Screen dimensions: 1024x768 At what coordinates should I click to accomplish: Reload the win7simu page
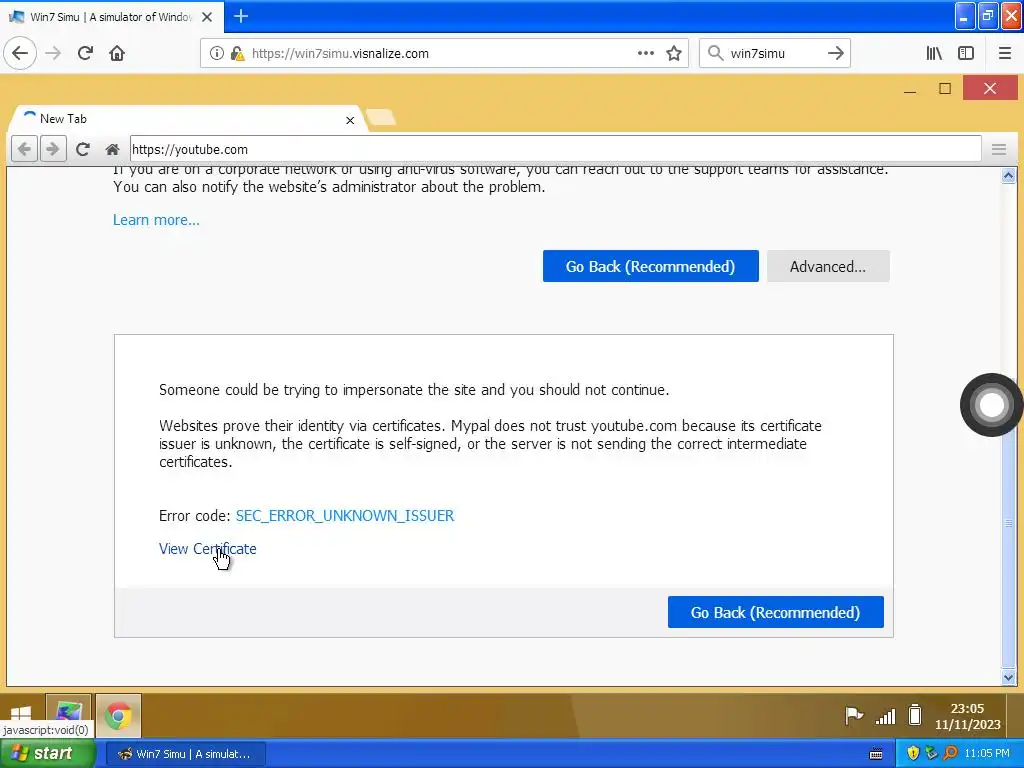pyautogui.click(x=85, y=54)
